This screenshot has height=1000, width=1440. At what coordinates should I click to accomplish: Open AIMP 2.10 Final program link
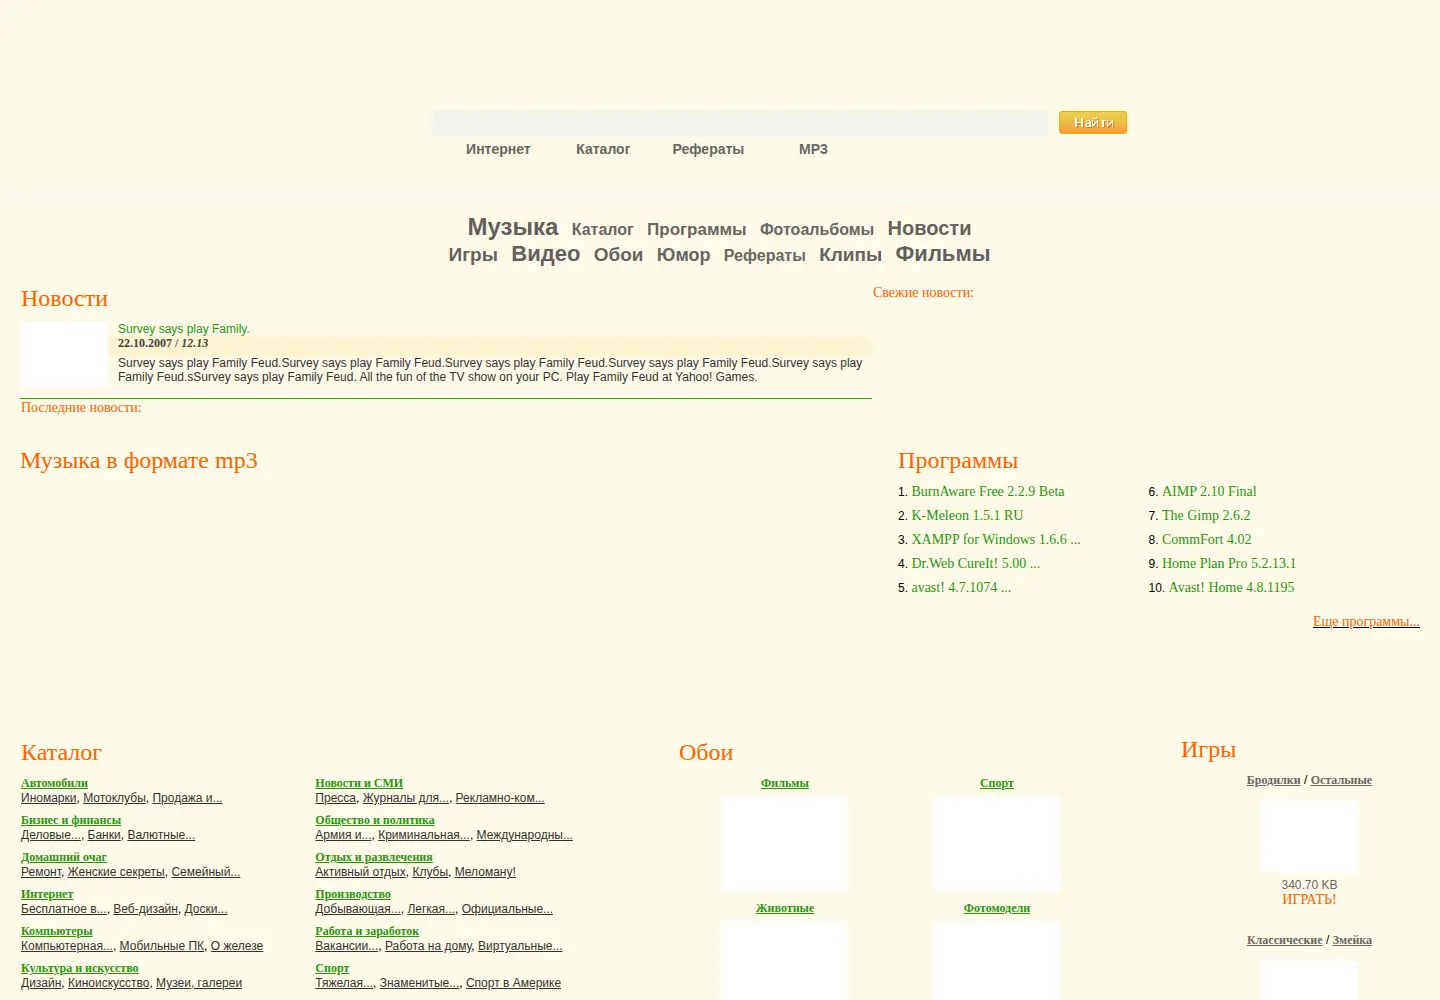tap(1209, 491)
